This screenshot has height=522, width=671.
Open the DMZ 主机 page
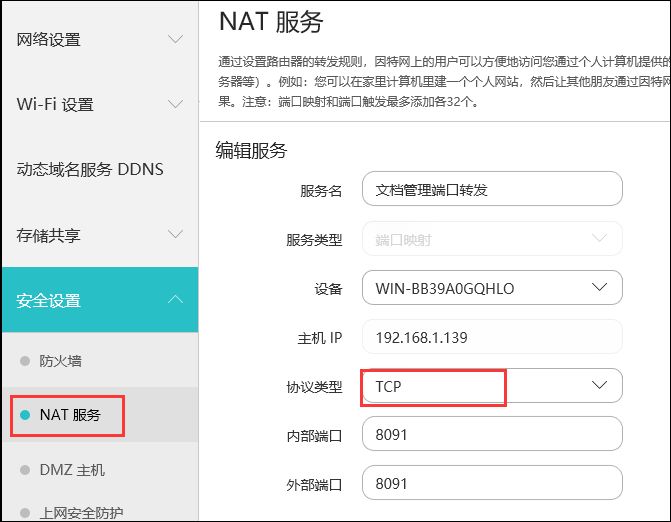72,470
